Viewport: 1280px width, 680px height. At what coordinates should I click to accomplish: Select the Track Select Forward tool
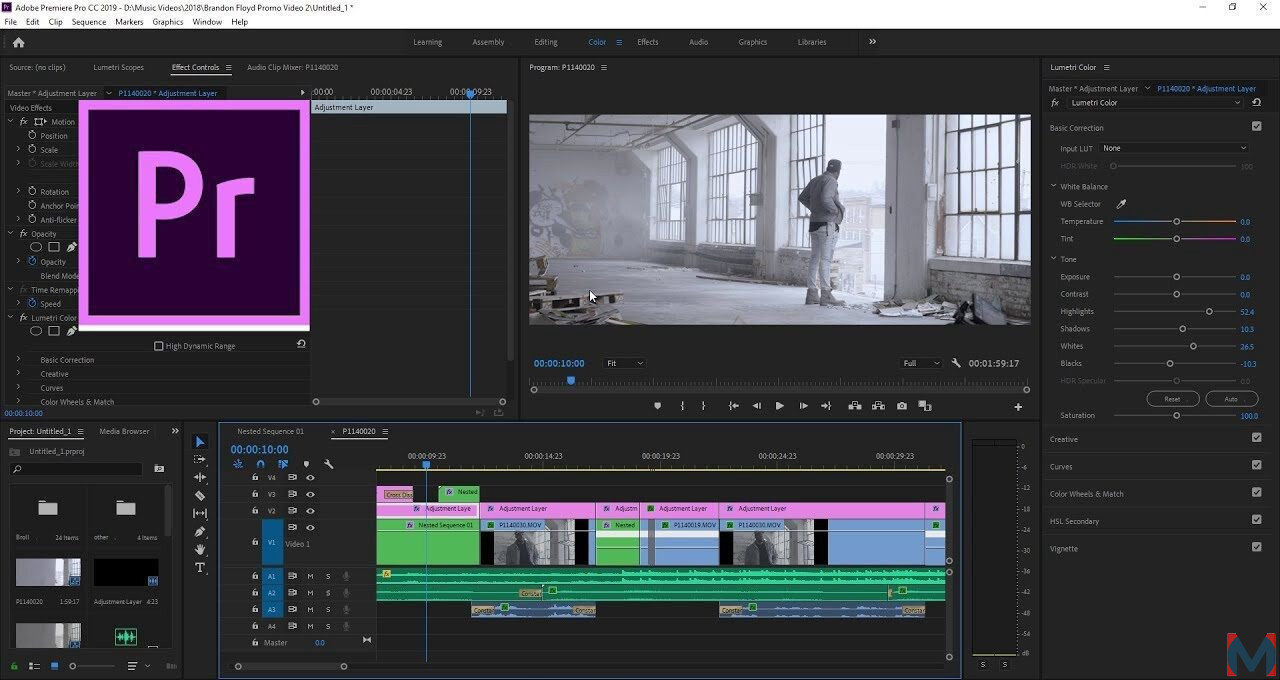click(x=200, y=460)
